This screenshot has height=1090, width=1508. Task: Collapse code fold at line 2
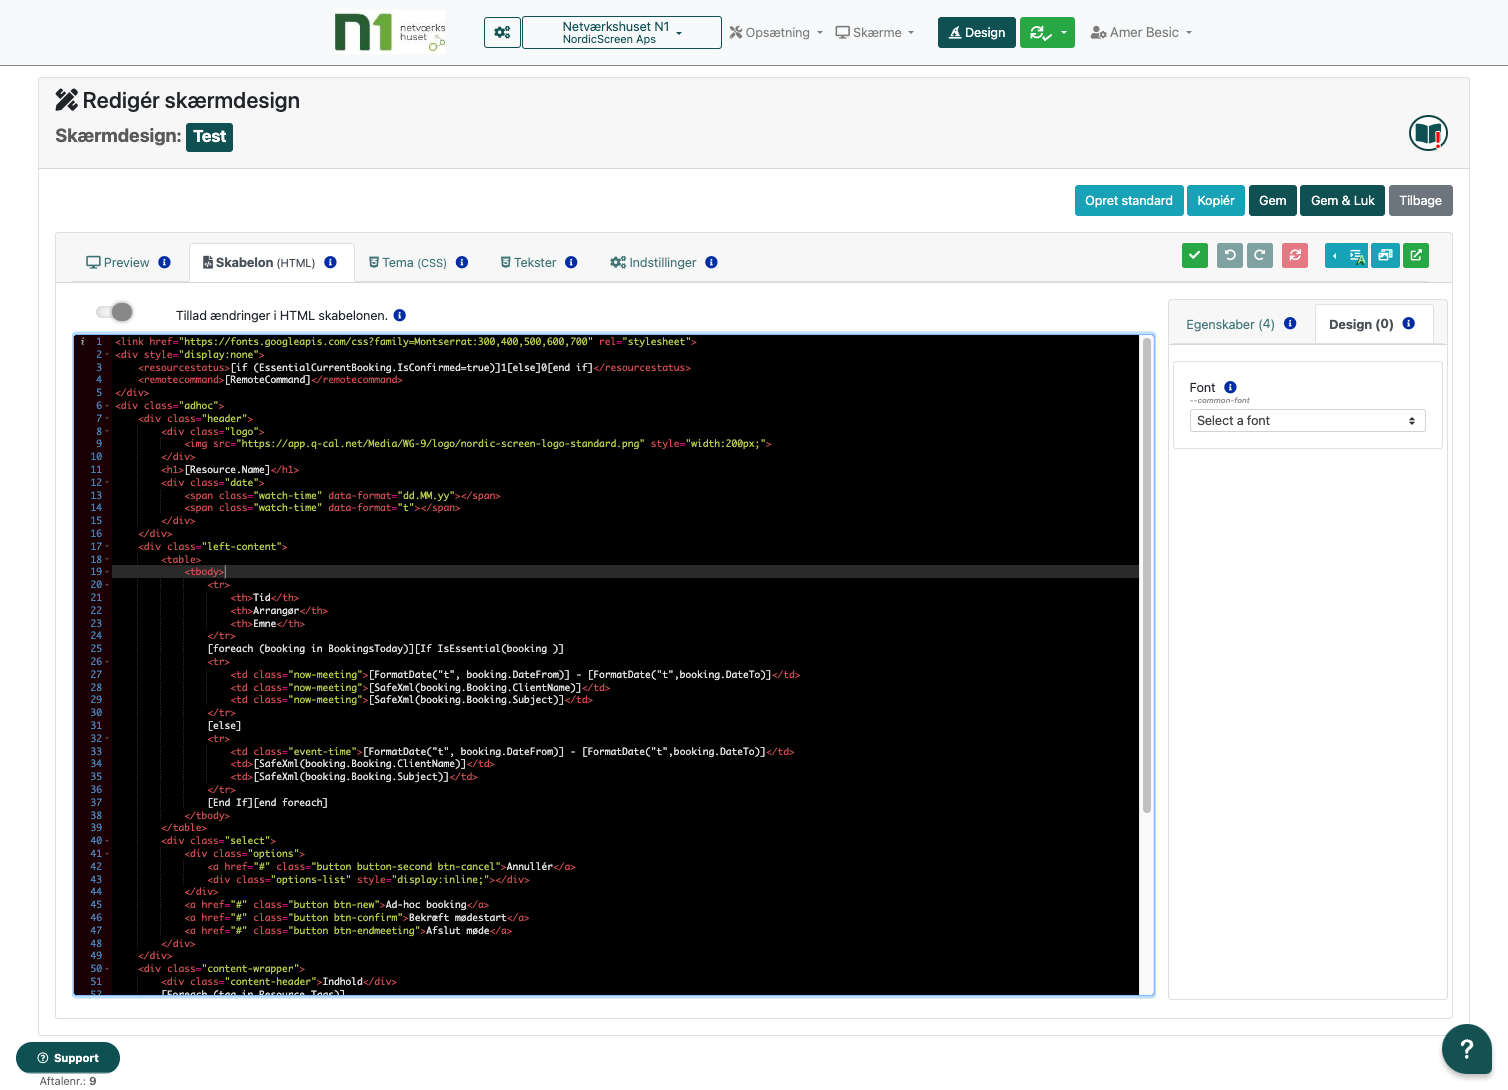107,355
